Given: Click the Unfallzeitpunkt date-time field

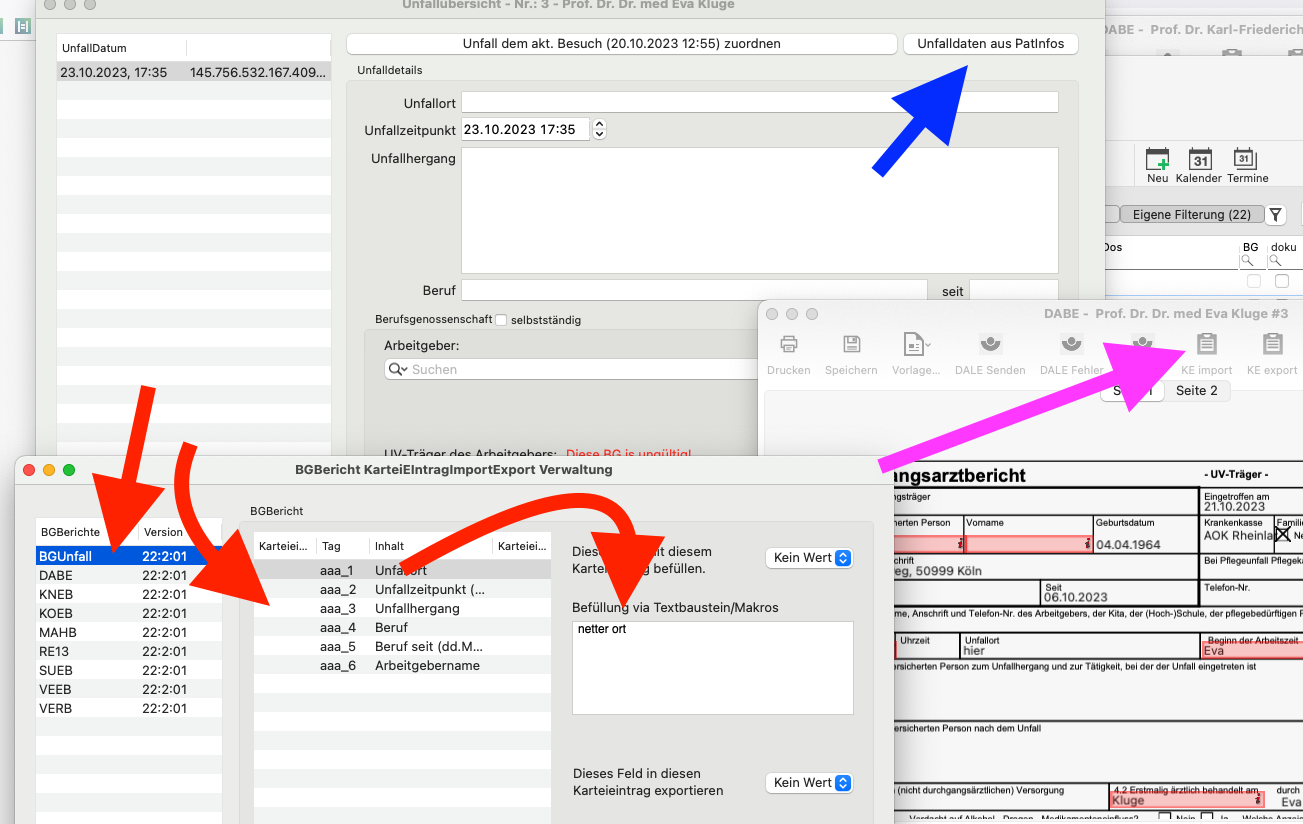Looking at the screenshot, I should tap(525, 129).
